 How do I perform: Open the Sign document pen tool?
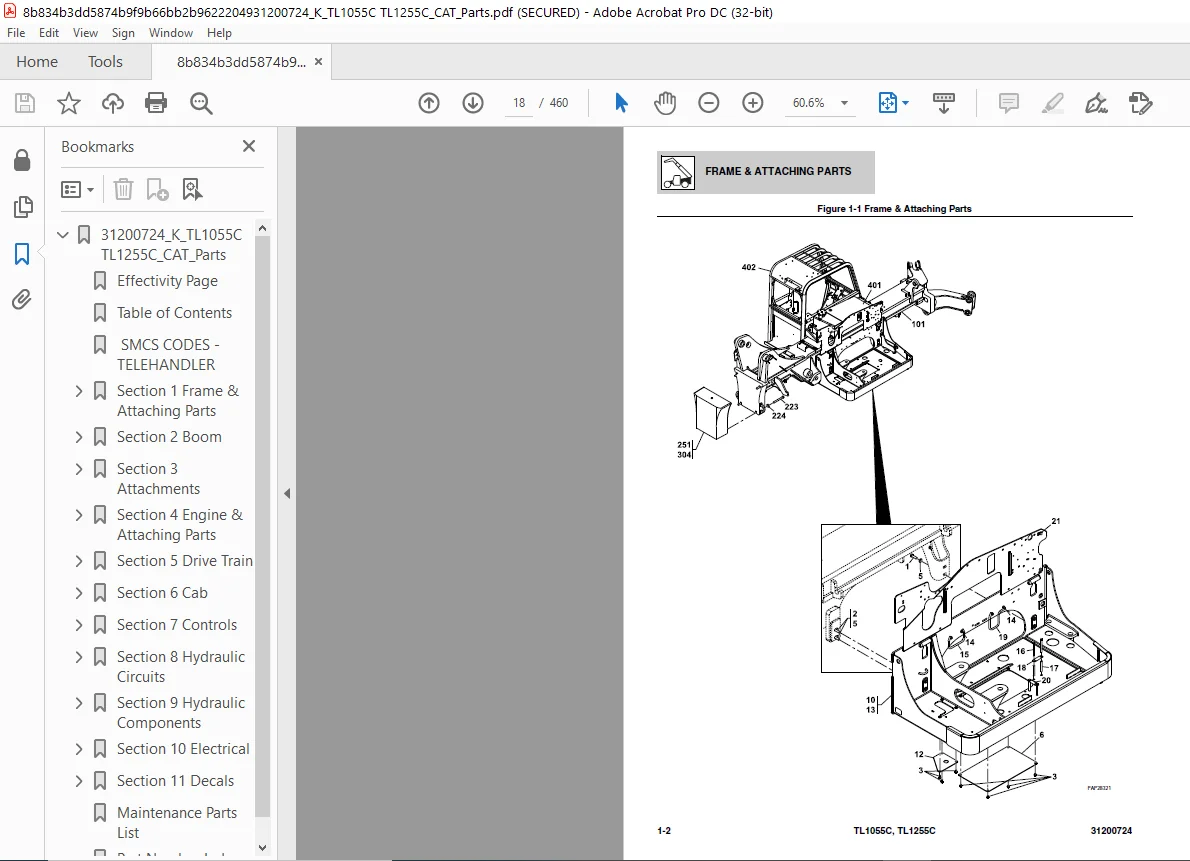(1096, 102)
